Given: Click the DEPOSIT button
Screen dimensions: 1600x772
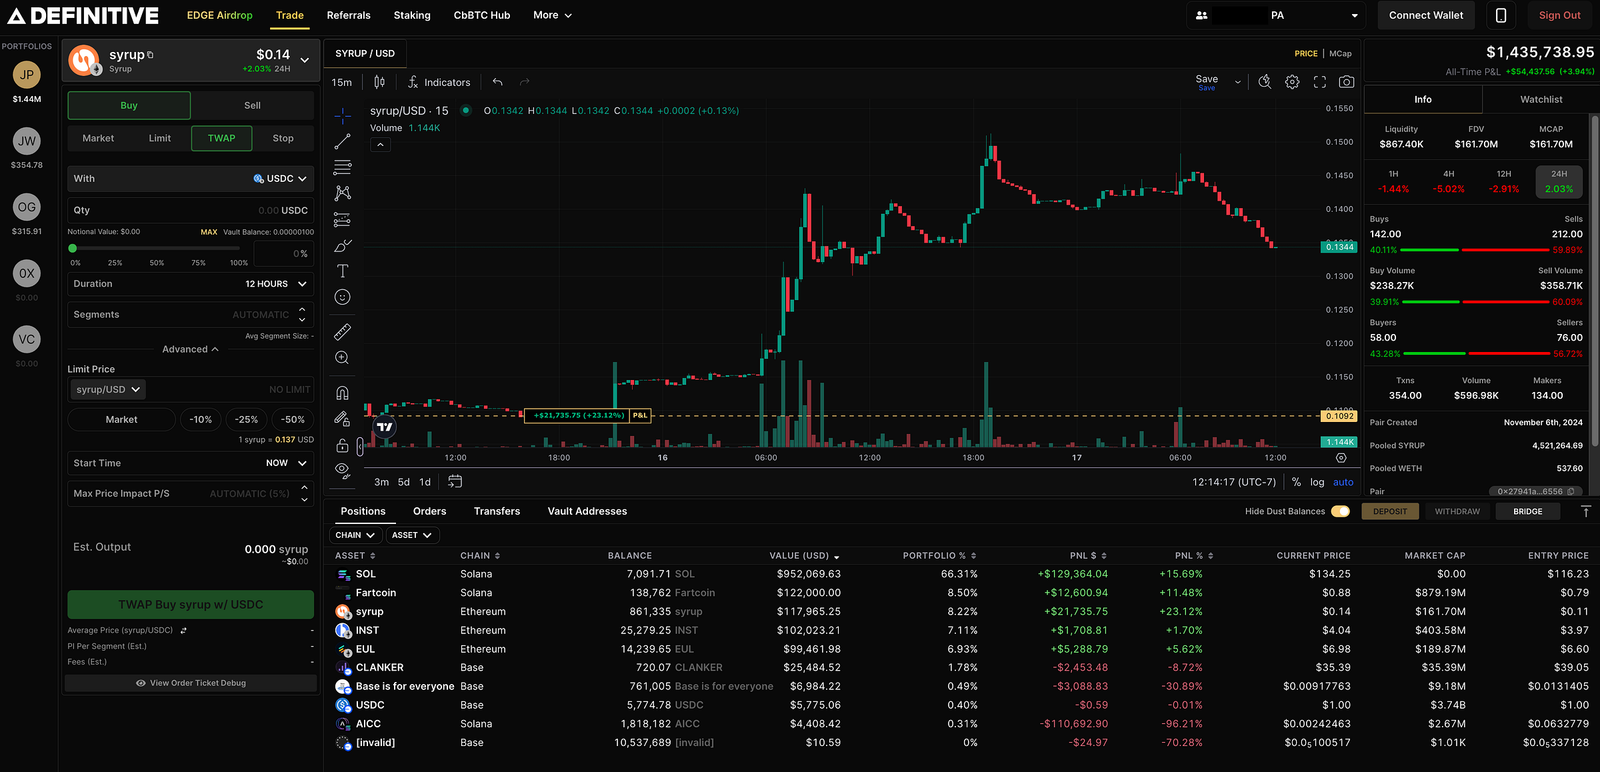Looking at the screenshot, I should click(1390, 511).
